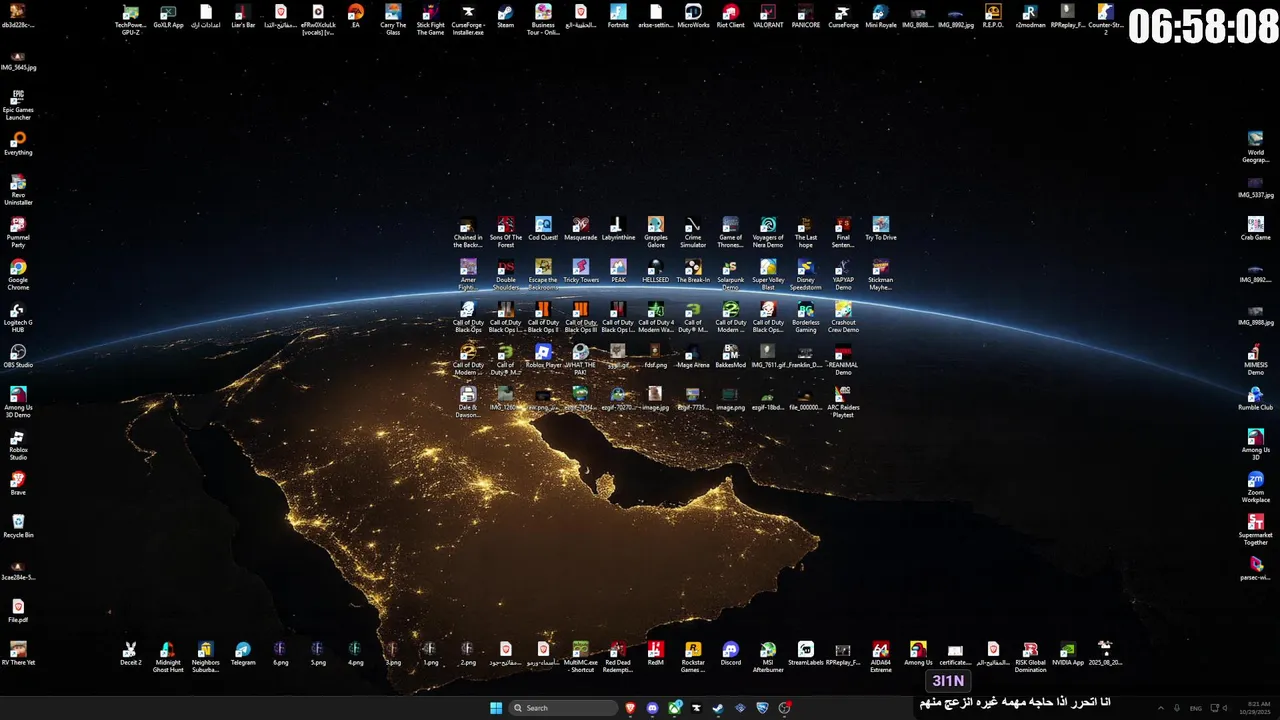Open Brave browser from the taskbar

pyautogui.click(x=631, y=708)
